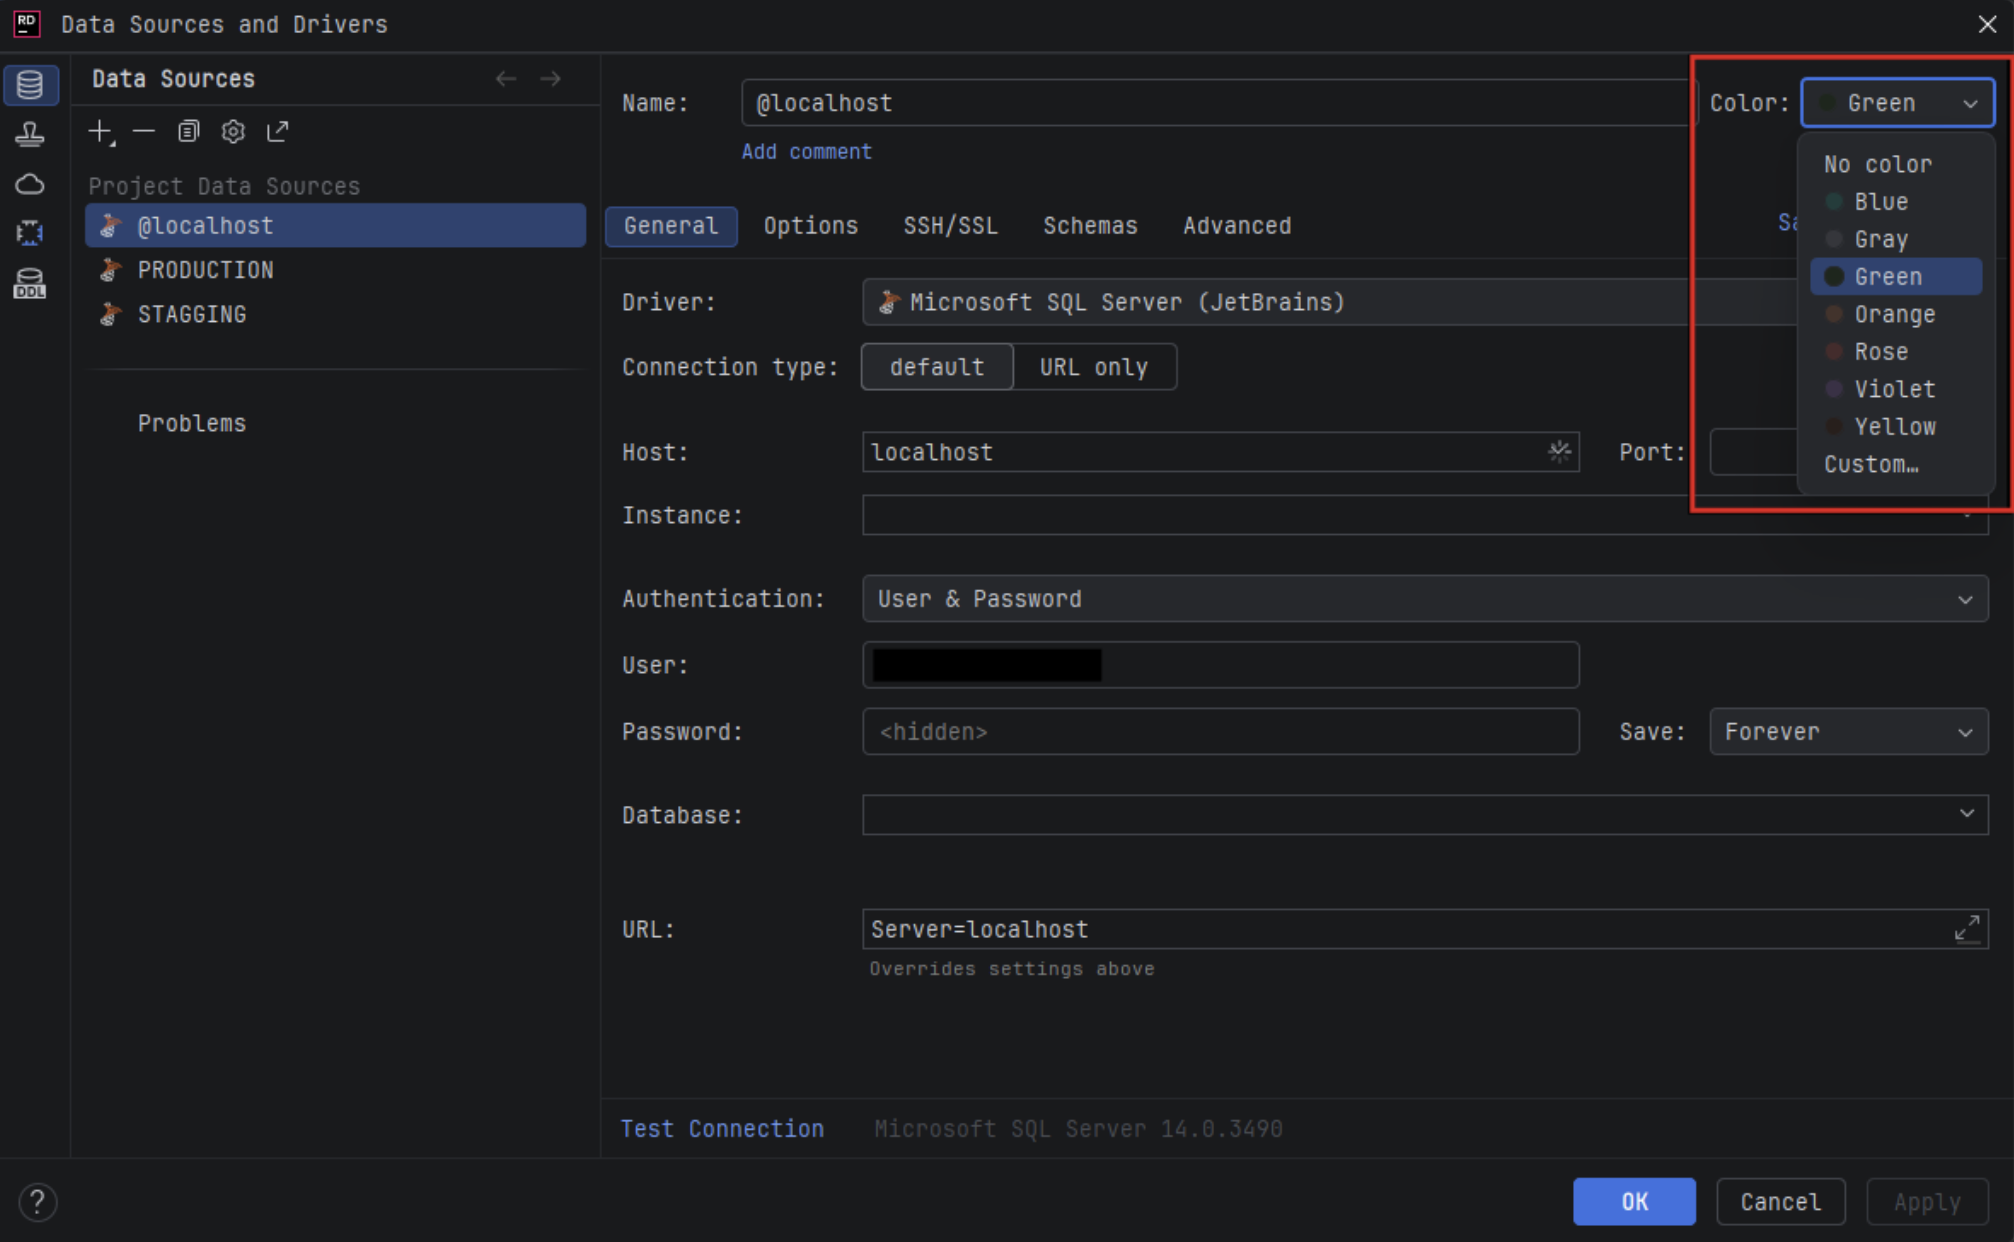Switch to the Schemas tab
2014x1242 pixels.
click(x=1090, y=226)
